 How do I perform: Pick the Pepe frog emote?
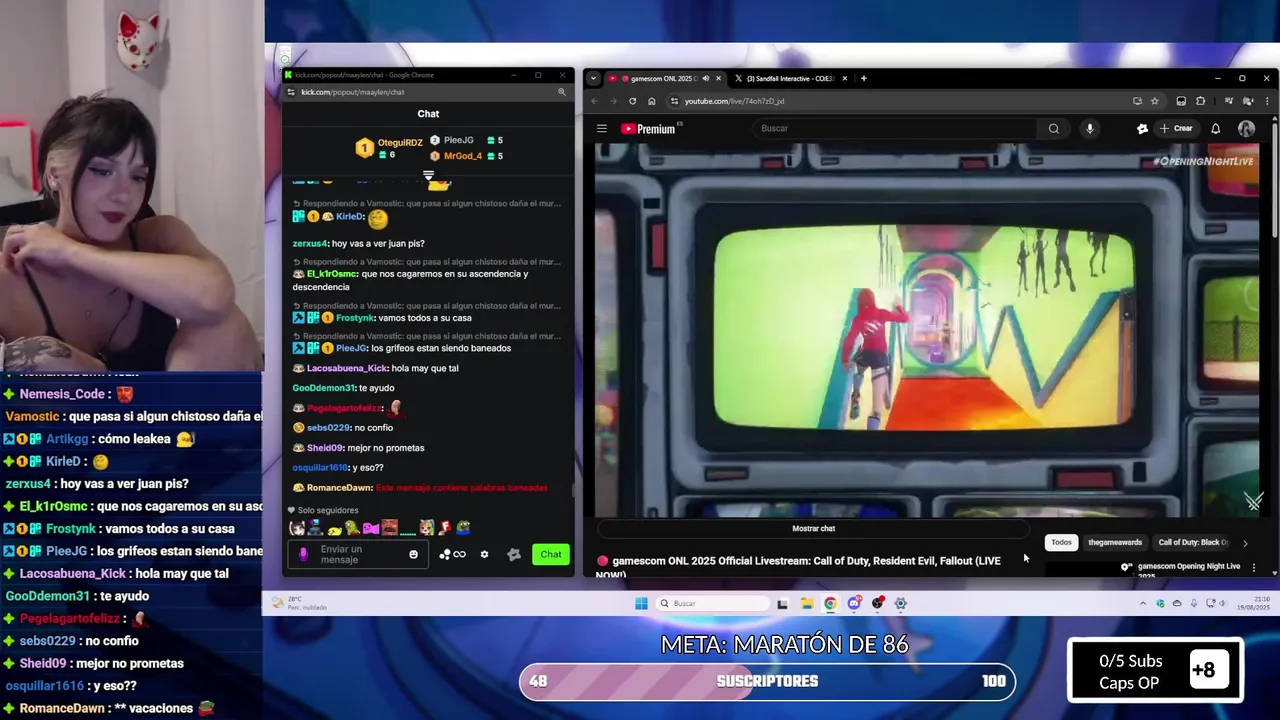(x=463, y=527)
